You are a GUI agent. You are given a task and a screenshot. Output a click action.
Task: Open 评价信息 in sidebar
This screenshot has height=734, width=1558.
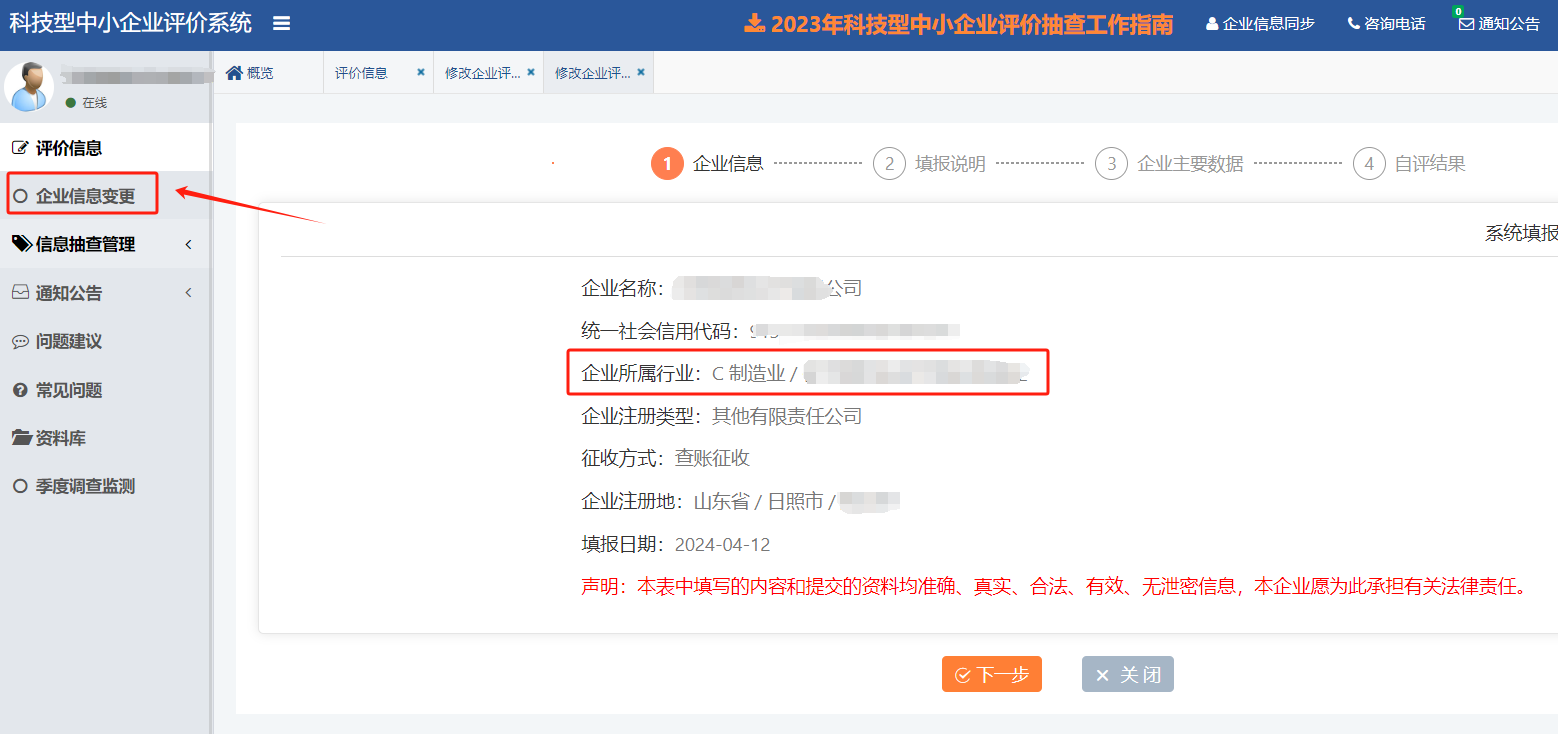[x=69, y=148]
